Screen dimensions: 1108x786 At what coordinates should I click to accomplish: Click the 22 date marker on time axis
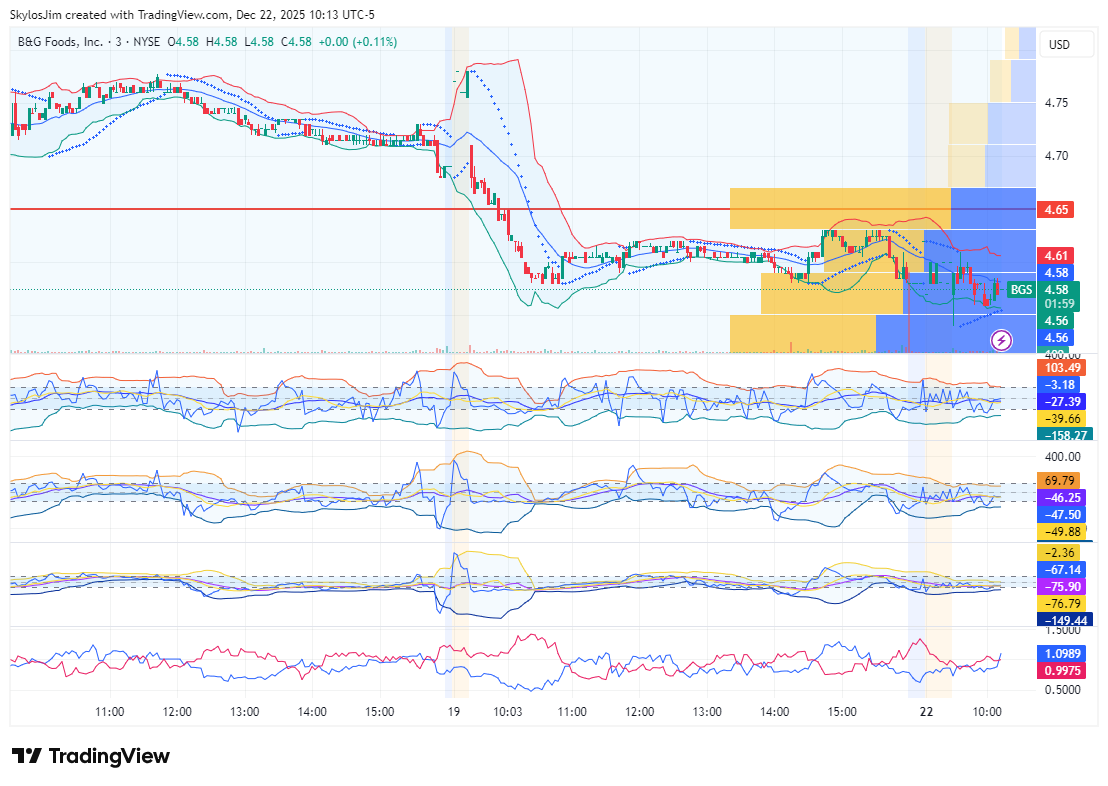coord(927,712)
